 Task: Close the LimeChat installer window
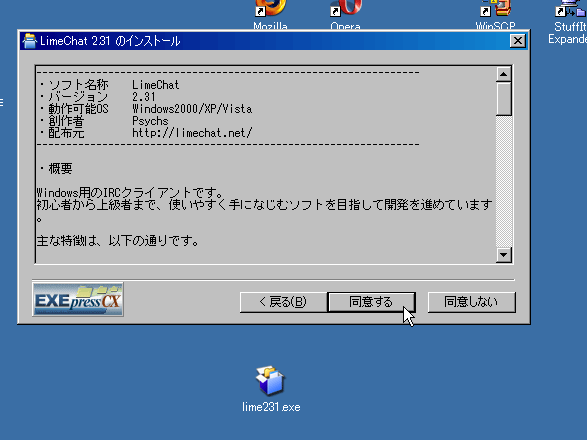click(518, 40)
